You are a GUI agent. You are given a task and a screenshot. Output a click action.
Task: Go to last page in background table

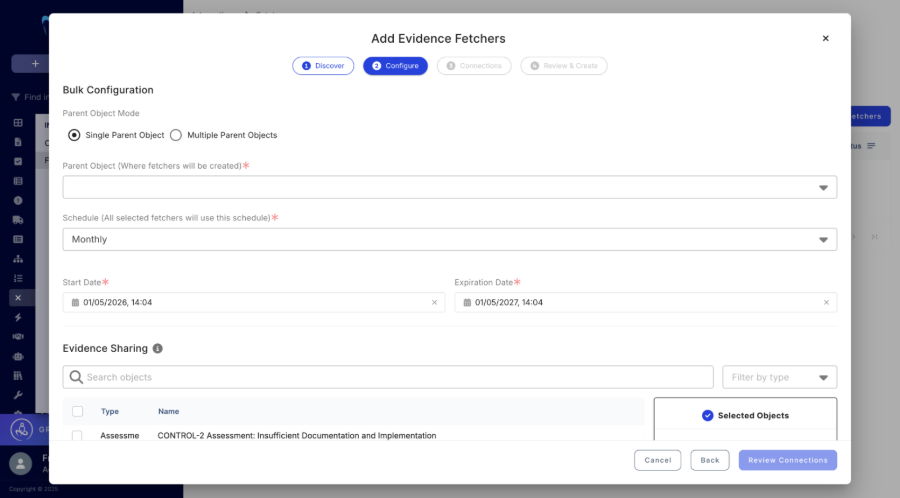pyautogui.click(x=874, y=236)
